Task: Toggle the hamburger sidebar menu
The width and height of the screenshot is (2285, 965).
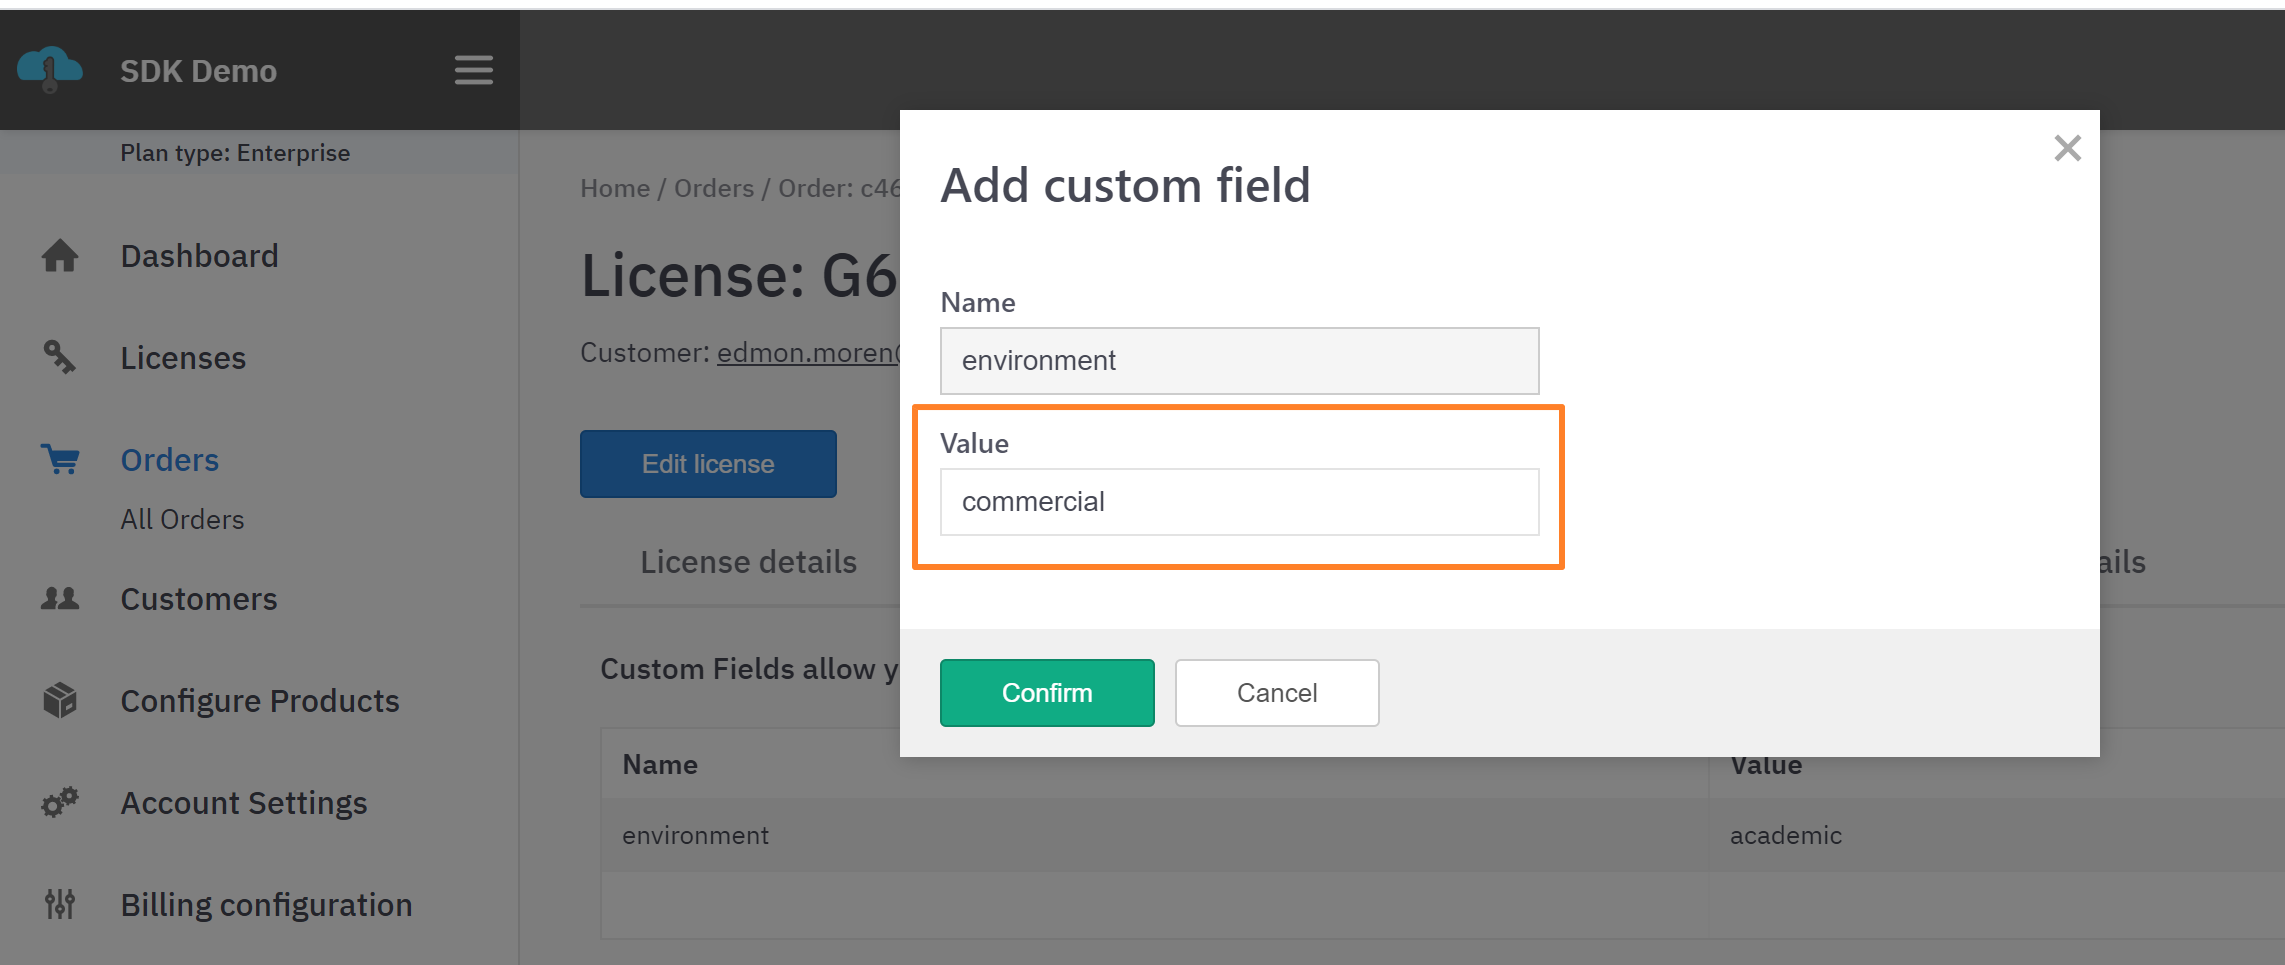Action: [473, 70]
